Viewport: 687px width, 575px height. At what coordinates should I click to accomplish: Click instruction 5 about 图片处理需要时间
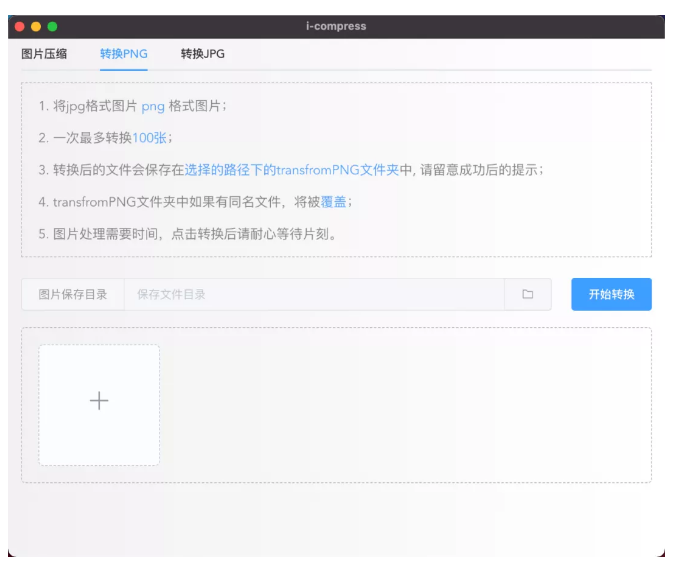click(x=188, y=234)
